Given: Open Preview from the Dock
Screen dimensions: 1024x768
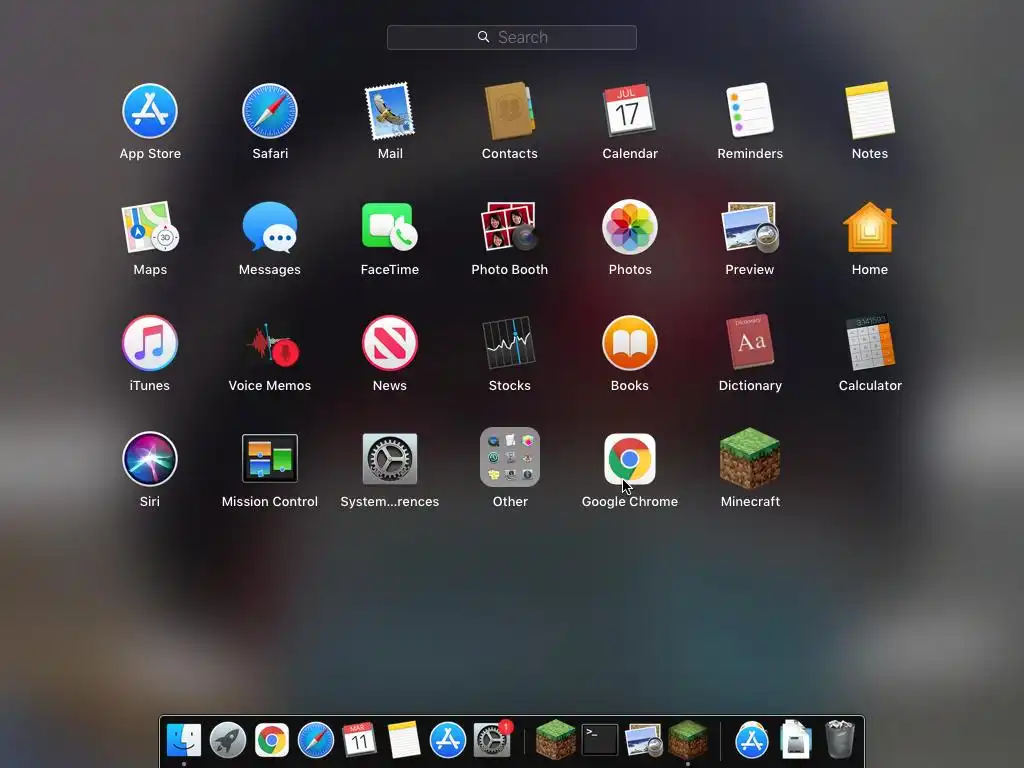Looking at the screenshot, I should (x=643, y=740).
